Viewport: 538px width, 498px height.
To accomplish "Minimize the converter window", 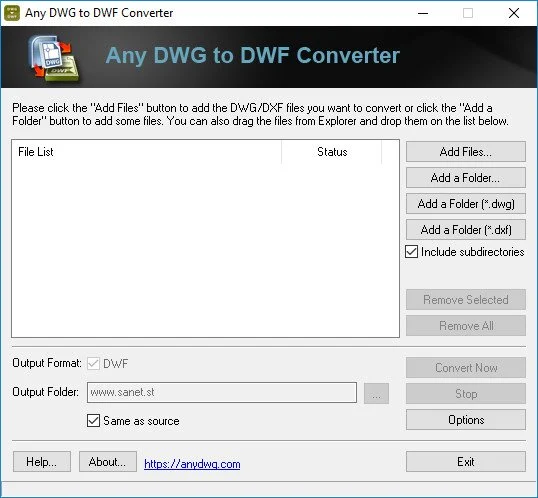I will 423,13.
